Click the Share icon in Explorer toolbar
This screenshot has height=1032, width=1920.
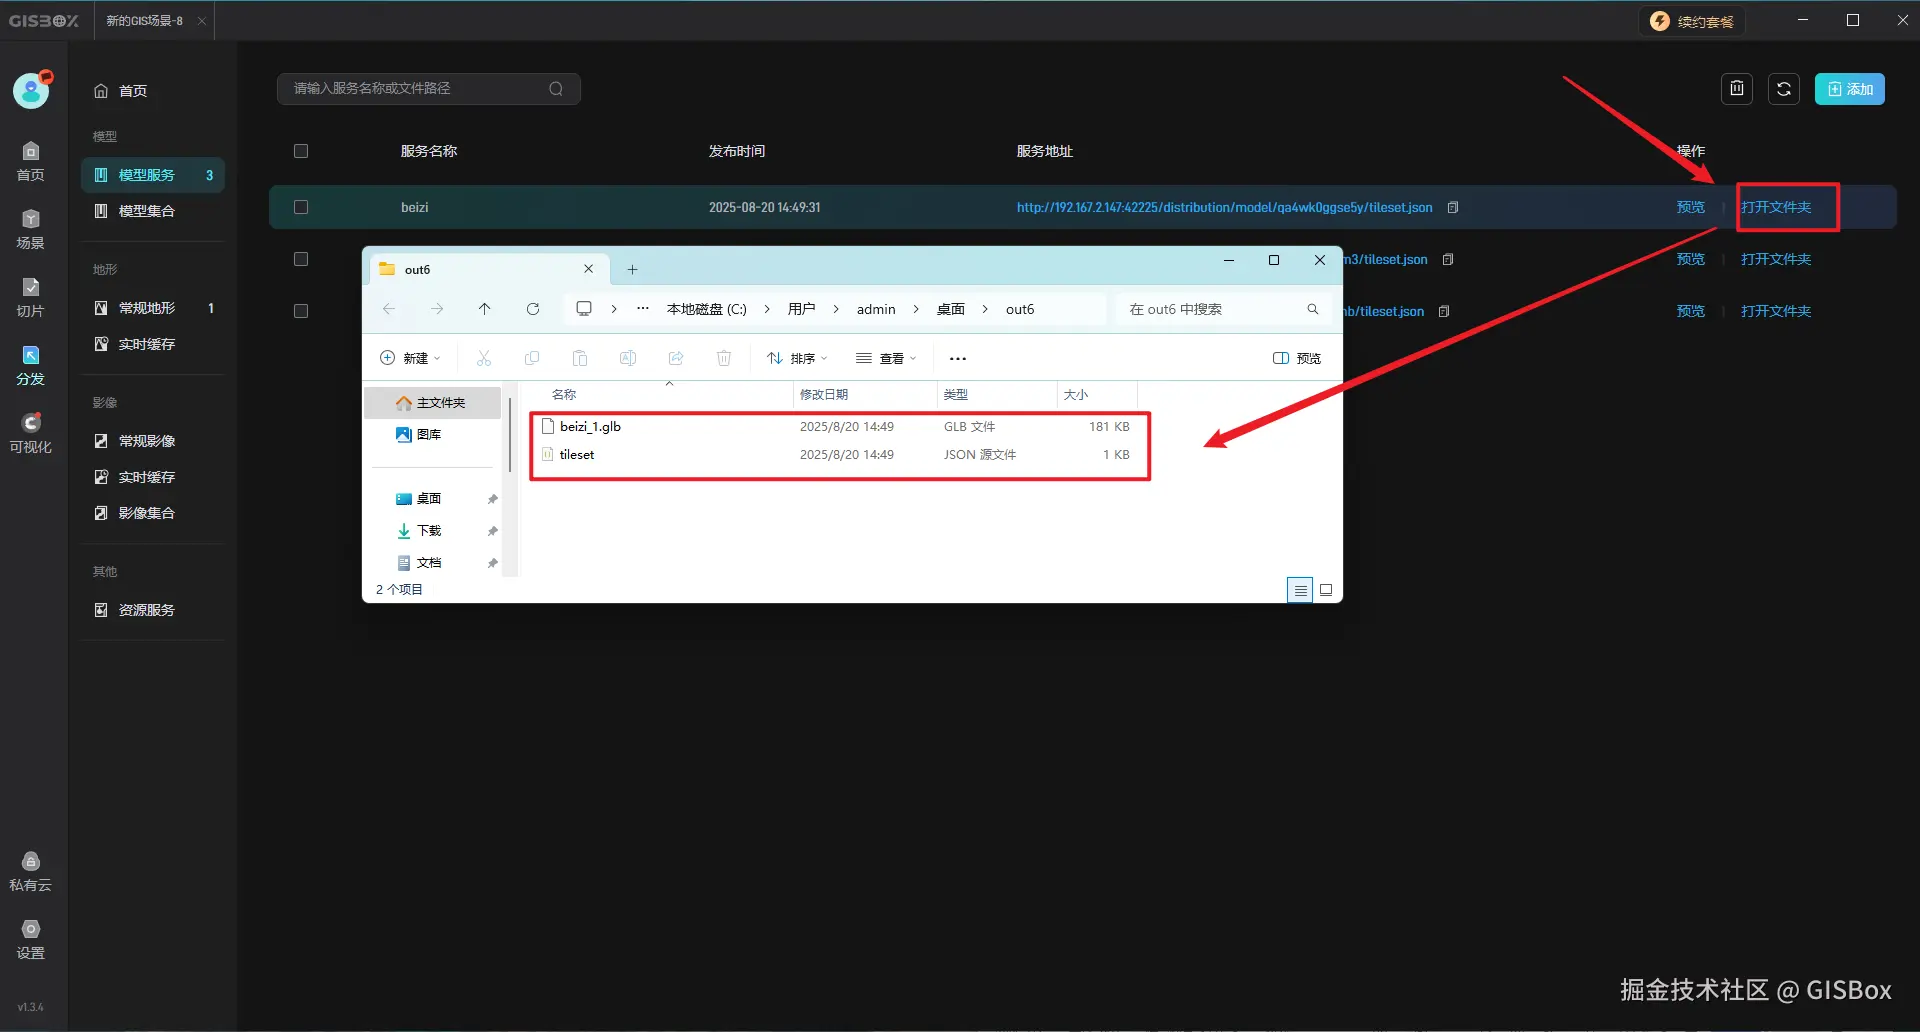(x=676, y=358)
